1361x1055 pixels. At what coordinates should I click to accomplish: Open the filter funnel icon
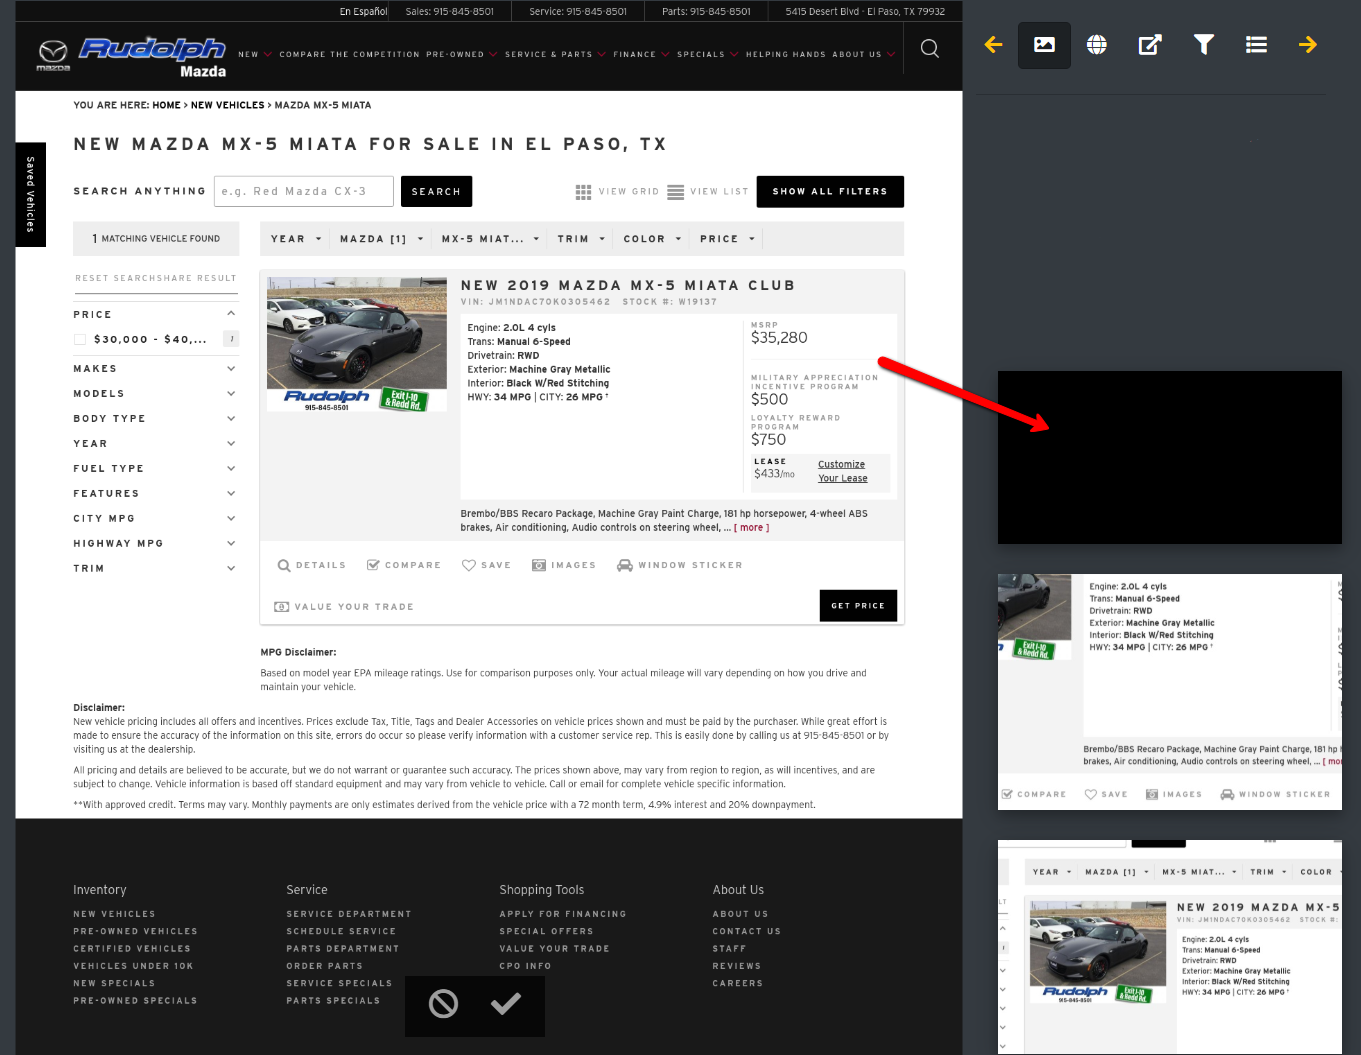tap(1203, 44)
